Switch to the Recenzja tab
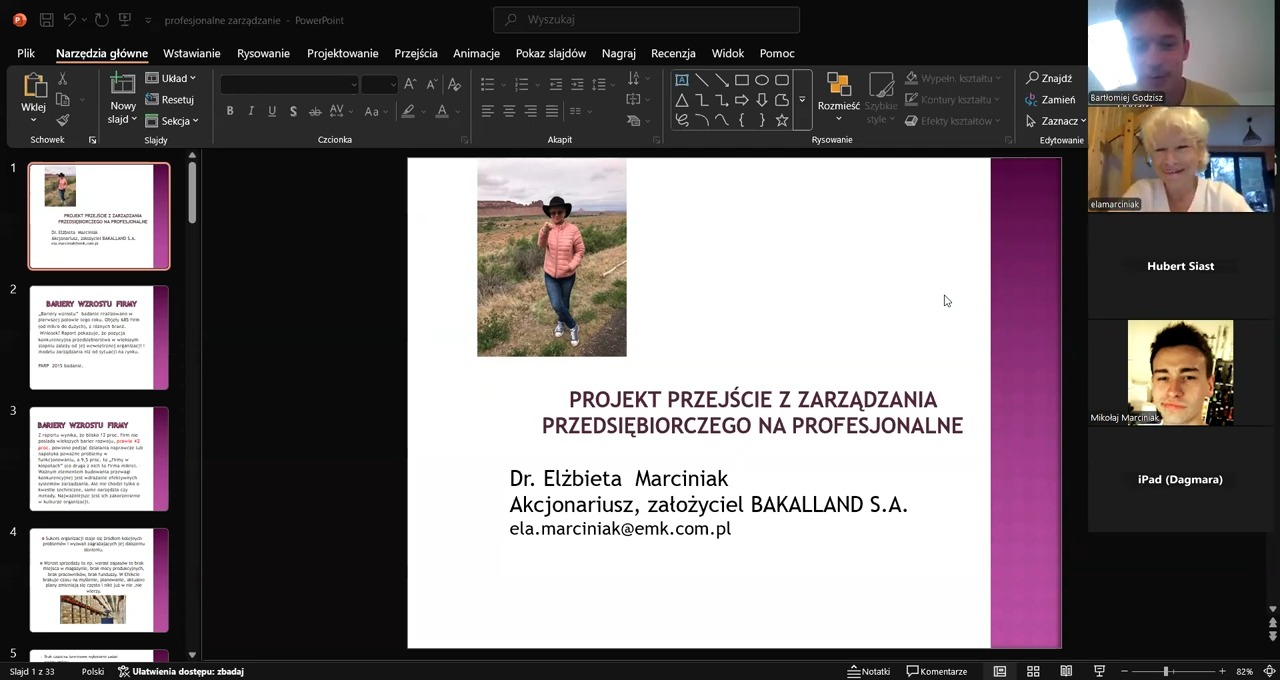1280x680 pixels. (x=673, y=53)
